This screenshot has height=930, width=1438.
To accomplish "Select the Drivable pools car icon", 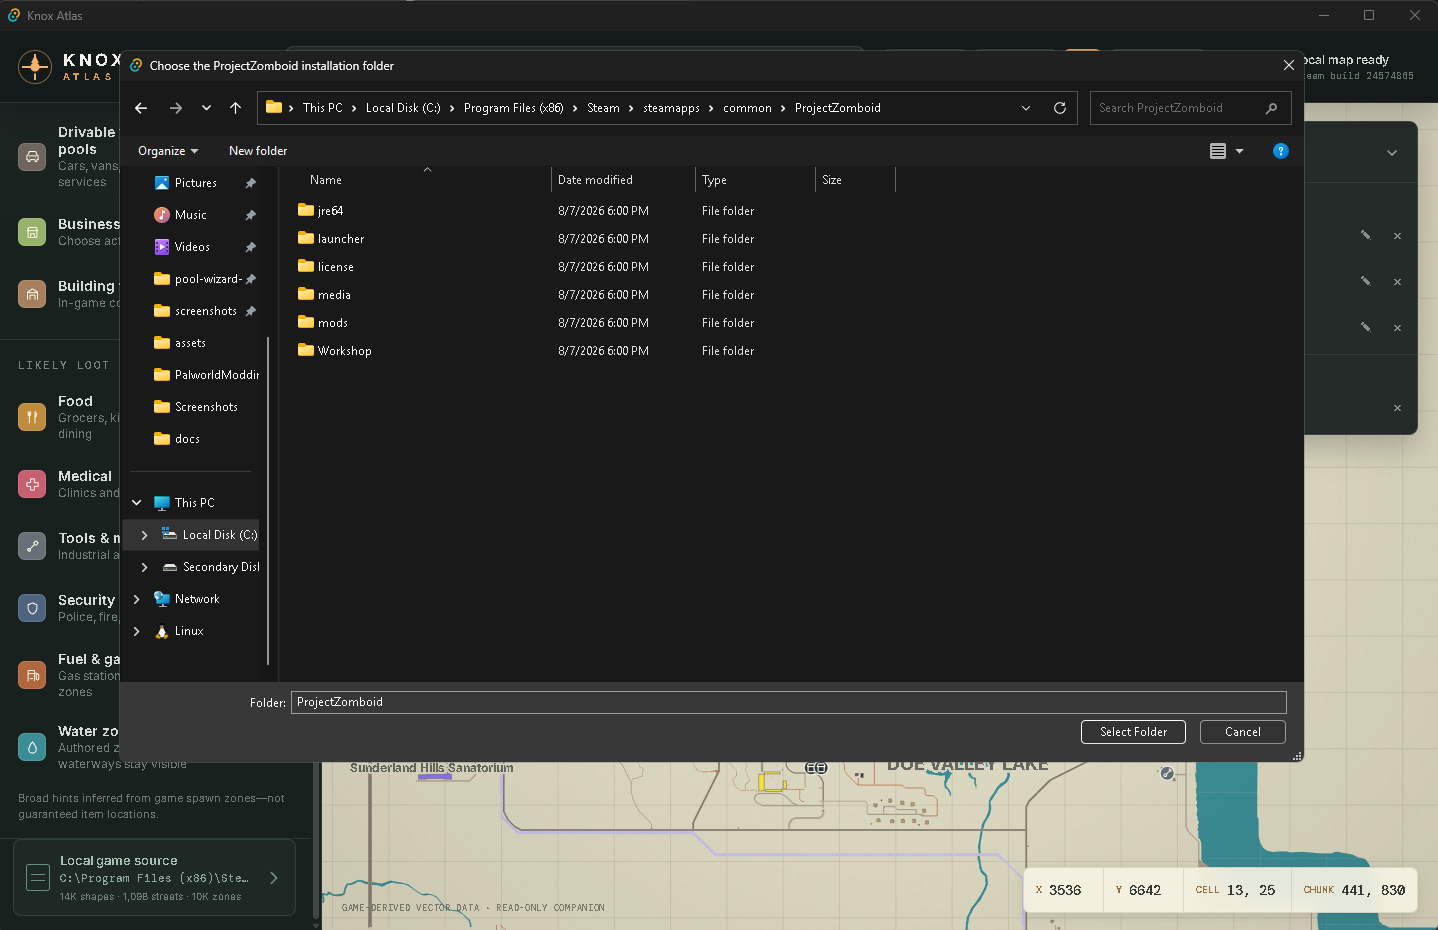I will click(x=32, y=157).
